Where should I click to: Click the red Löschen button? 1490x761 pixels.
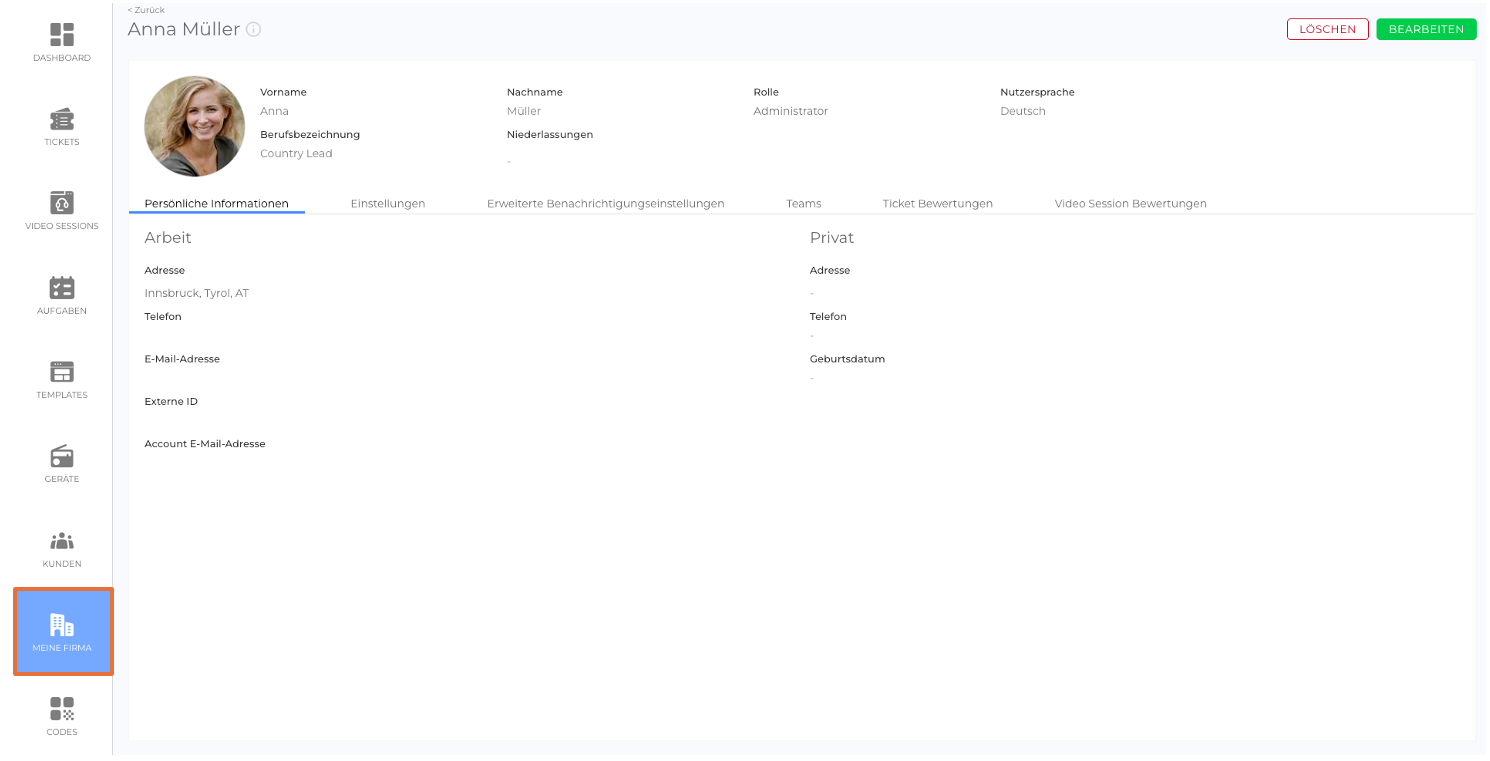(1327, 29)
